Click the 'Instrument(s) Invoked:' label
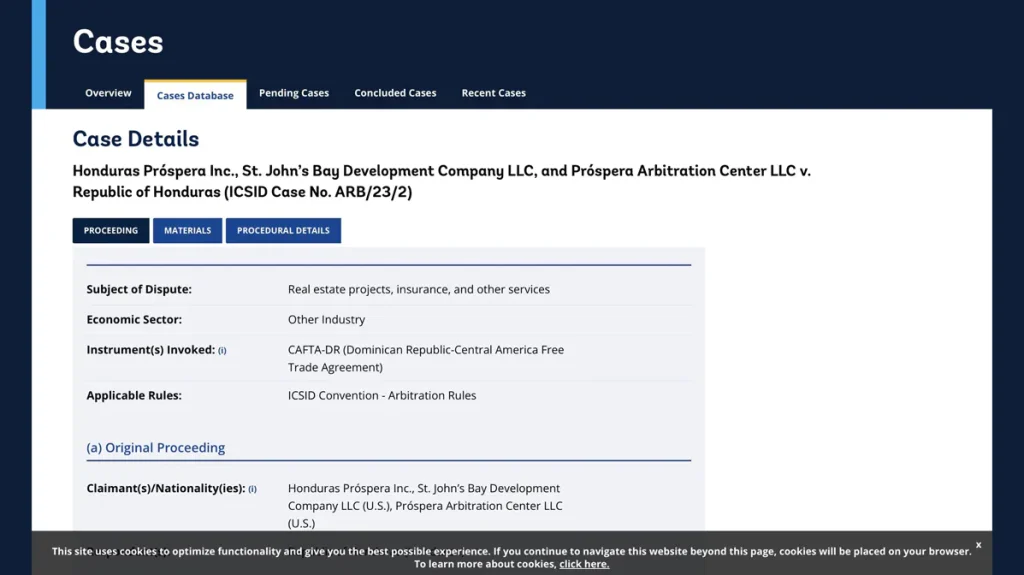Viewport: 1024px width, 575px height. point(151,350)
